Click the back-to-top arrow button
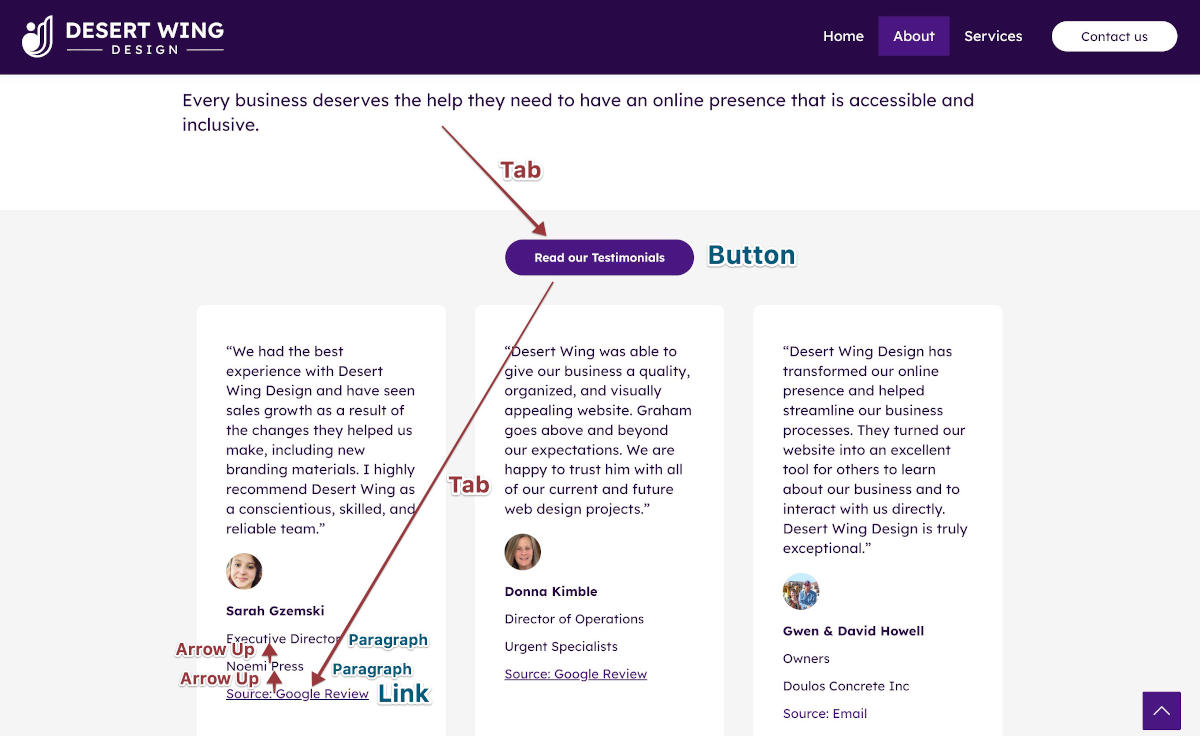 pyautogui.click(x=1161, y=710)
